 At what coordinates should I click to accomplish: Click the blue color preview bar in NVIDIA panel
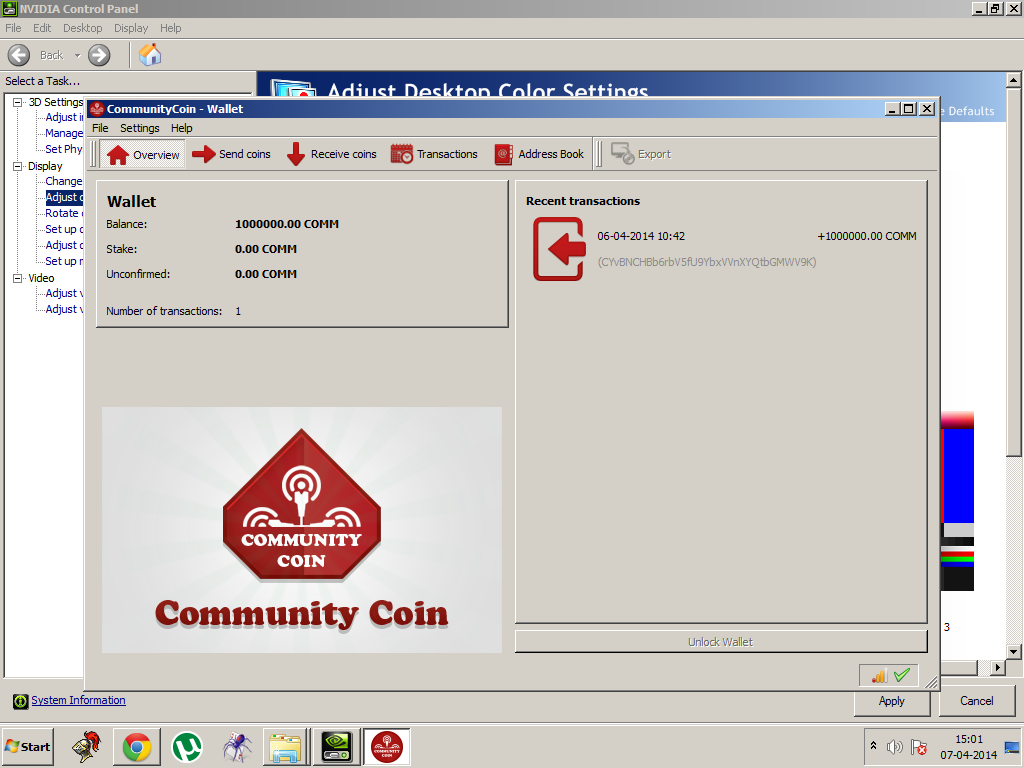959,475
